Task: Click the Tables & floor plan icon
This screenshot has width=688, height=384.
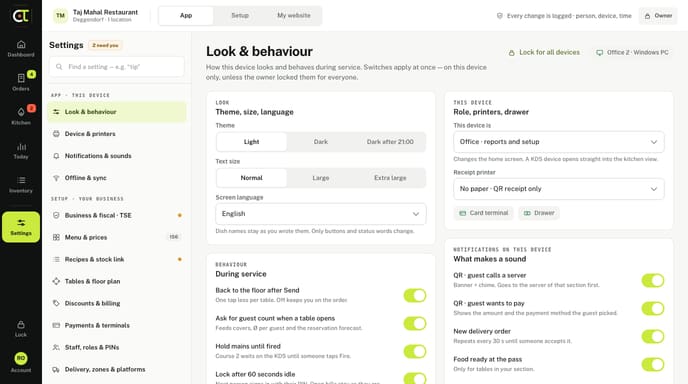Action: point(56,281)
